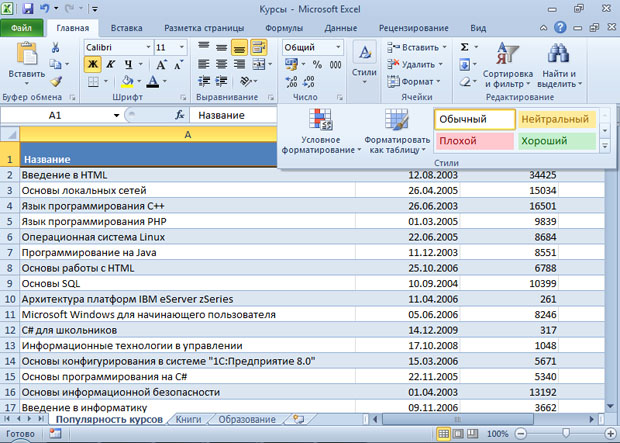Toggle italic formatting (К)

[x=109, y=64]
